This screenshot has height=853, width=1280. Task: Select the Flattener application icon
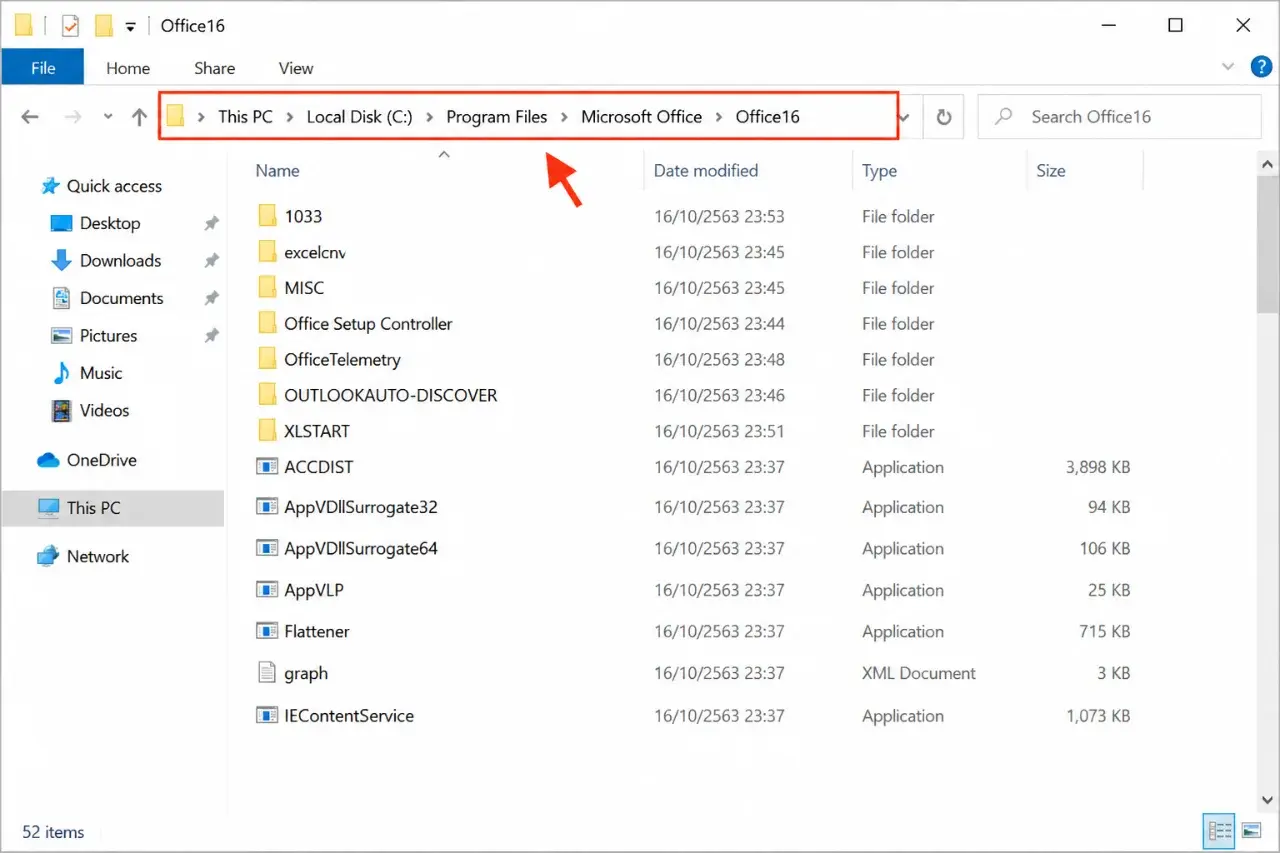pos(266,631)
